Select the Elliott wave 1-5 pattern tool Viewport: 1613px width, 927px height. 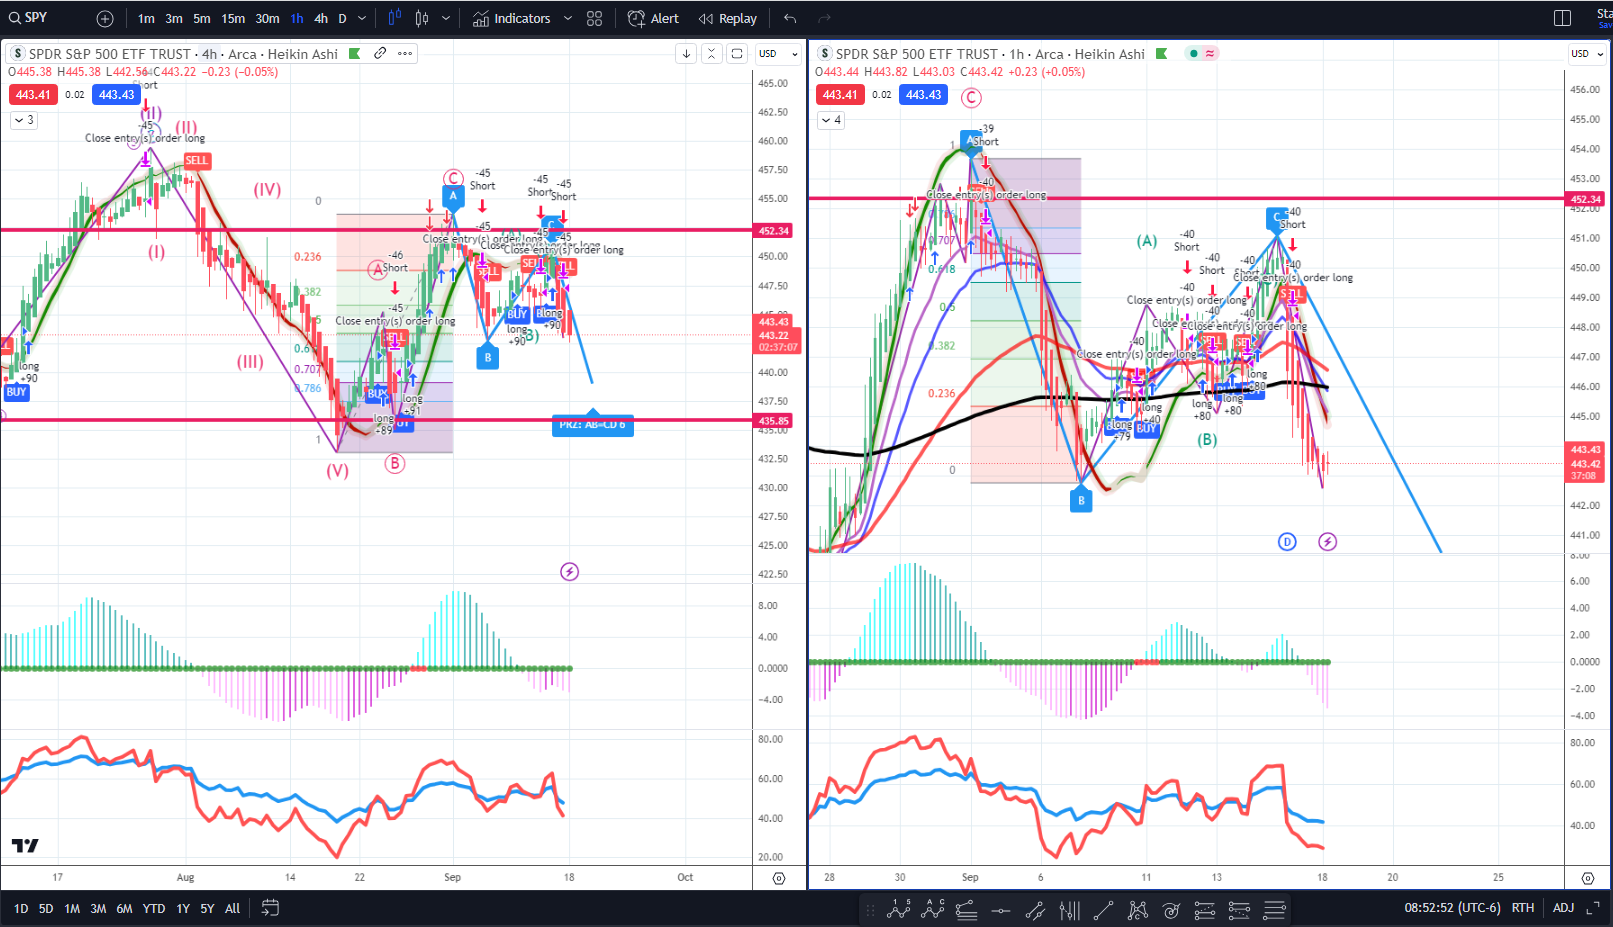(x=899, y=910)
